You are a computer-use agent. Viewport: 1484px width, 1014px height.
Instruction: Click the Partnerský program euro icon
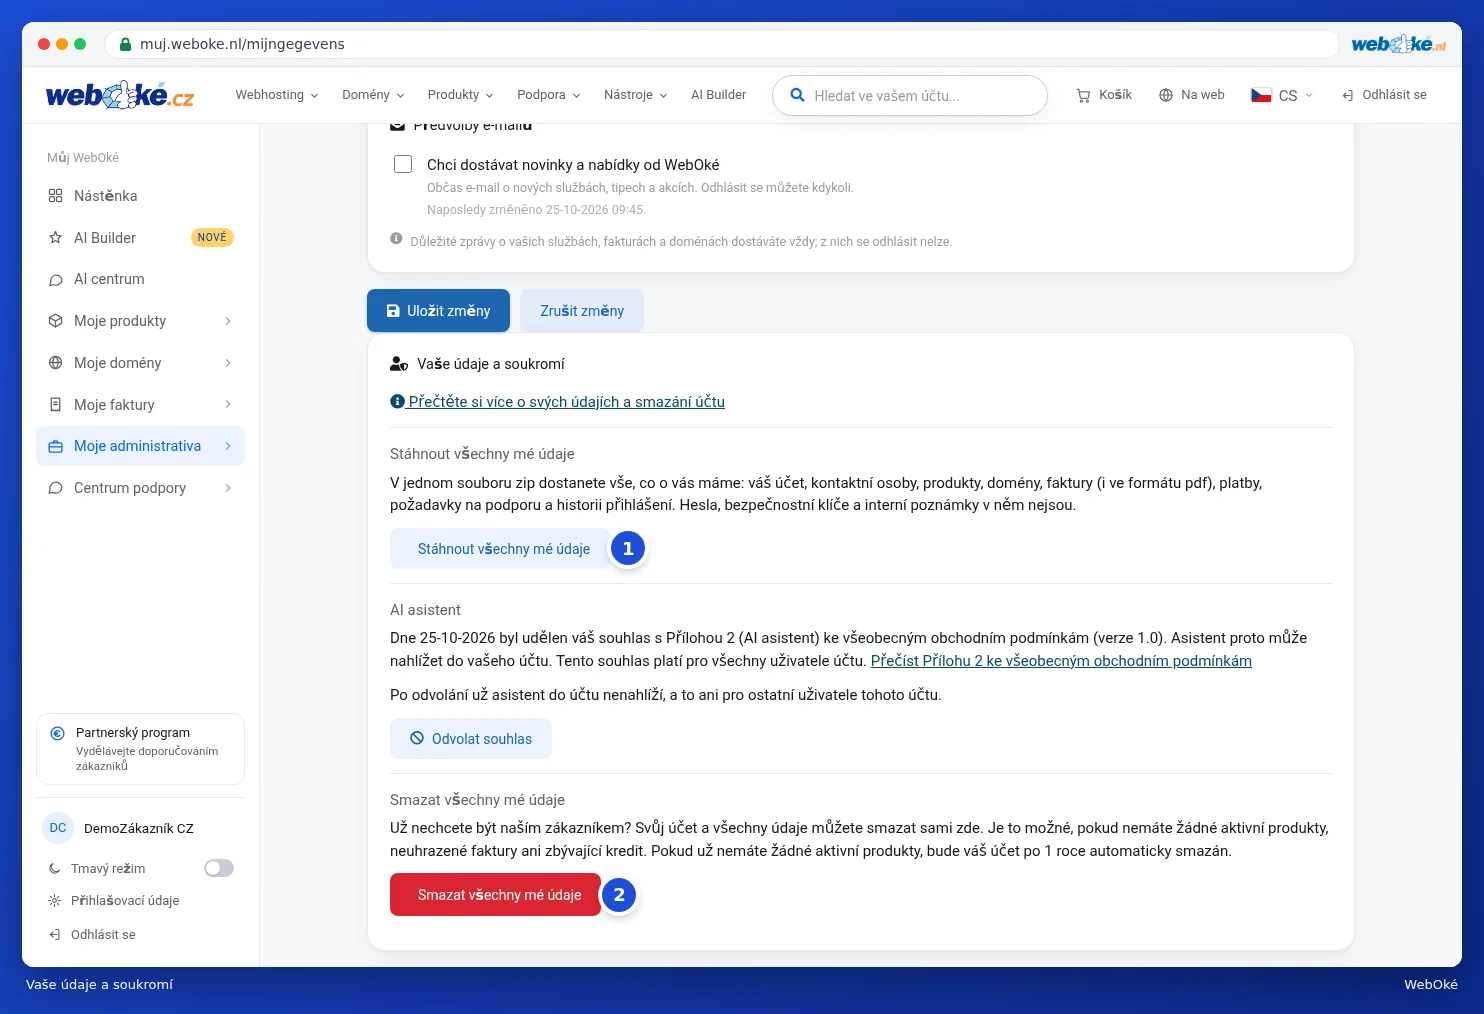(x=57, y=733)
